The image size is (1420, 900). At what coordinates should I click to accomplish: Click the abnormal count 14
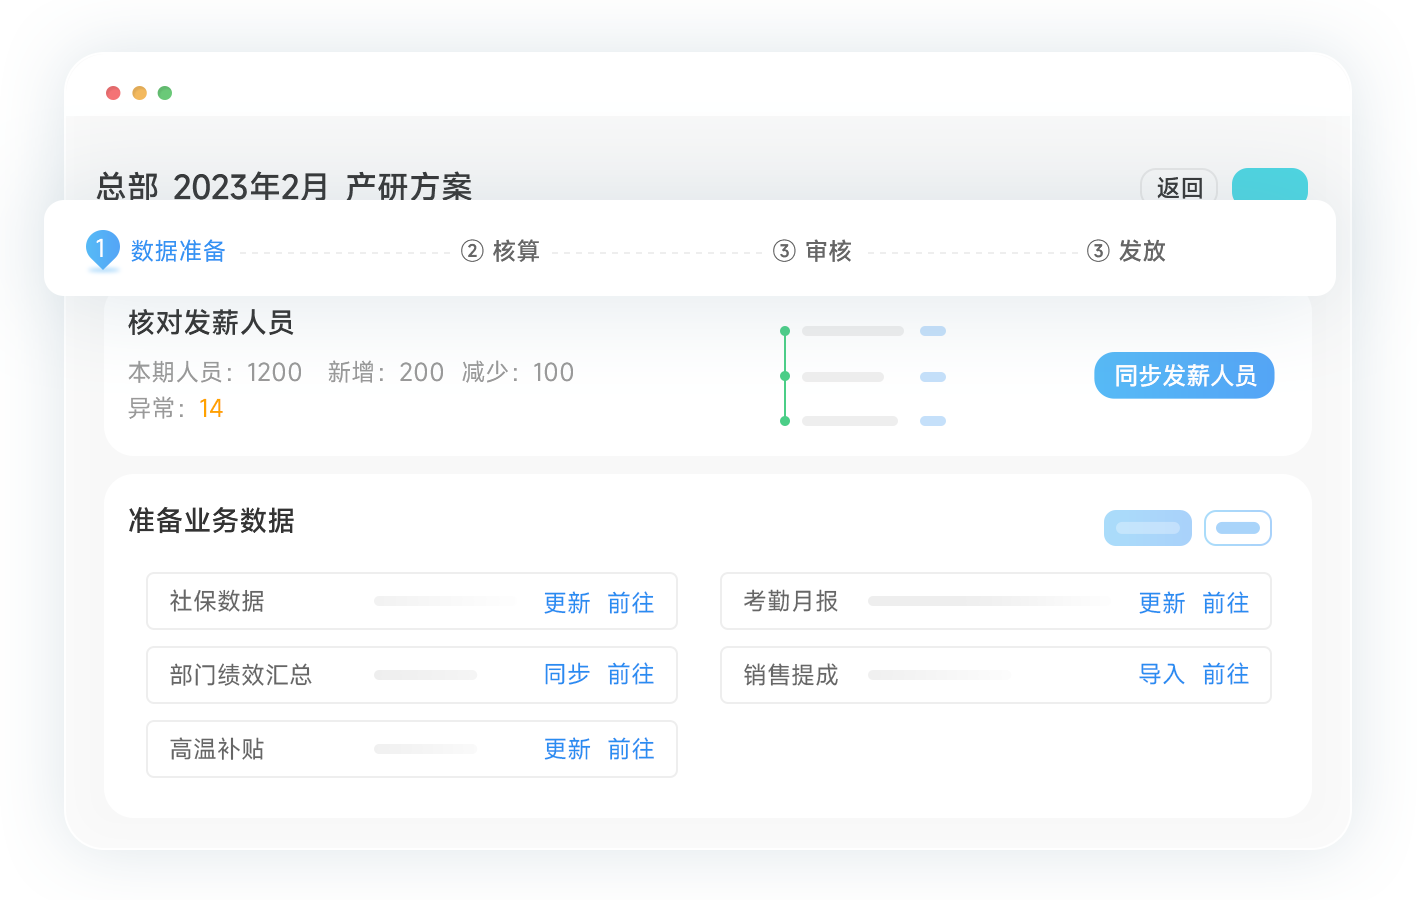coord(211,409)
